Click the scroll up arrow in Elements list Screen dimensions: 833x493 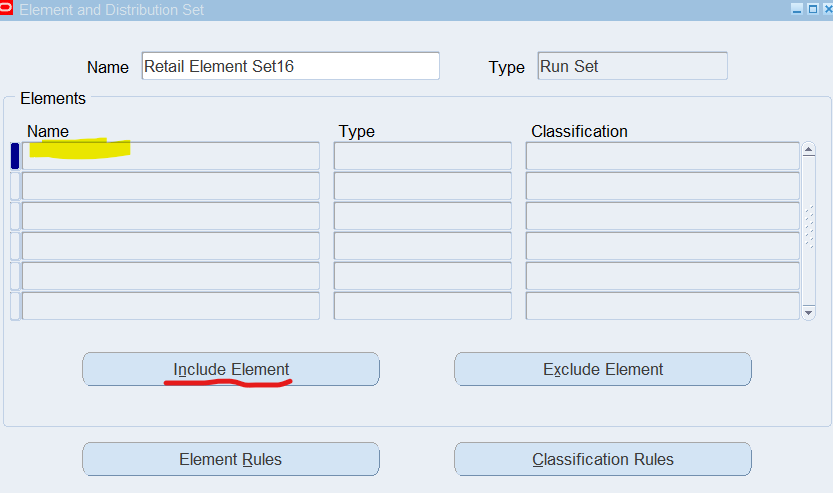tap(808, 150)
